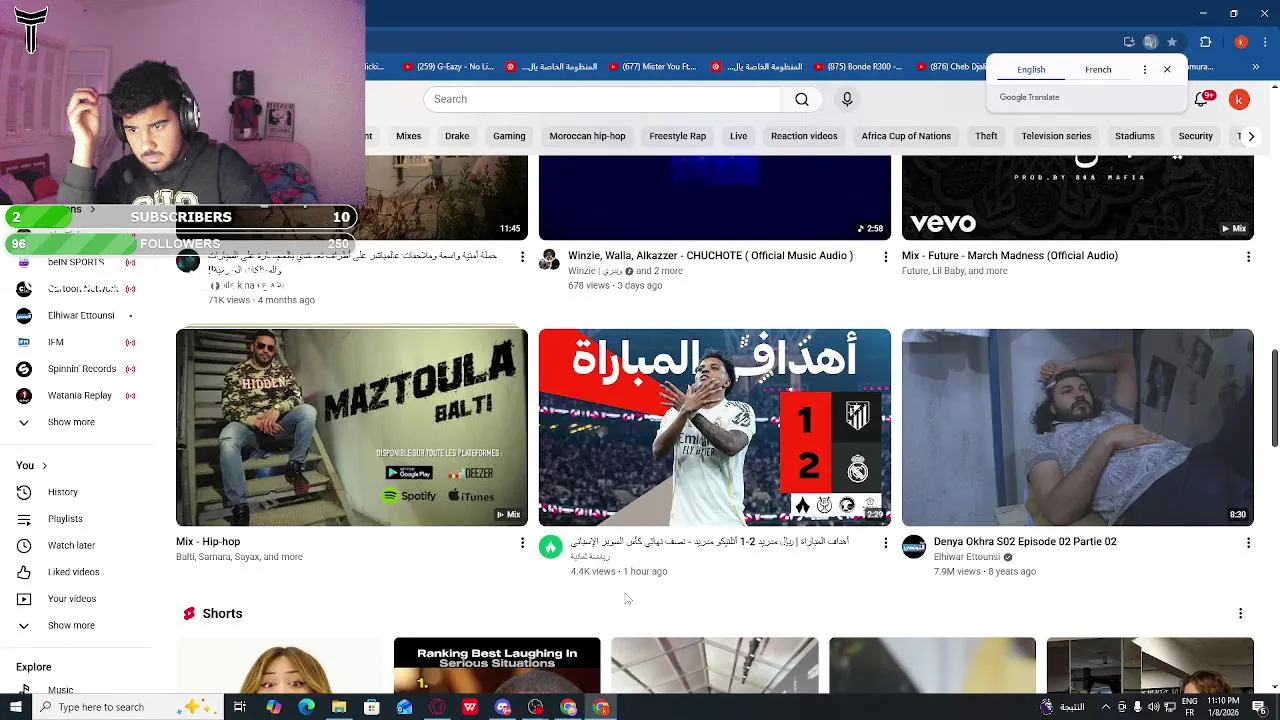Open Ranking Best Laughing short thumbnail
The height and width of the screenshot is (720, 1280).
497,665
